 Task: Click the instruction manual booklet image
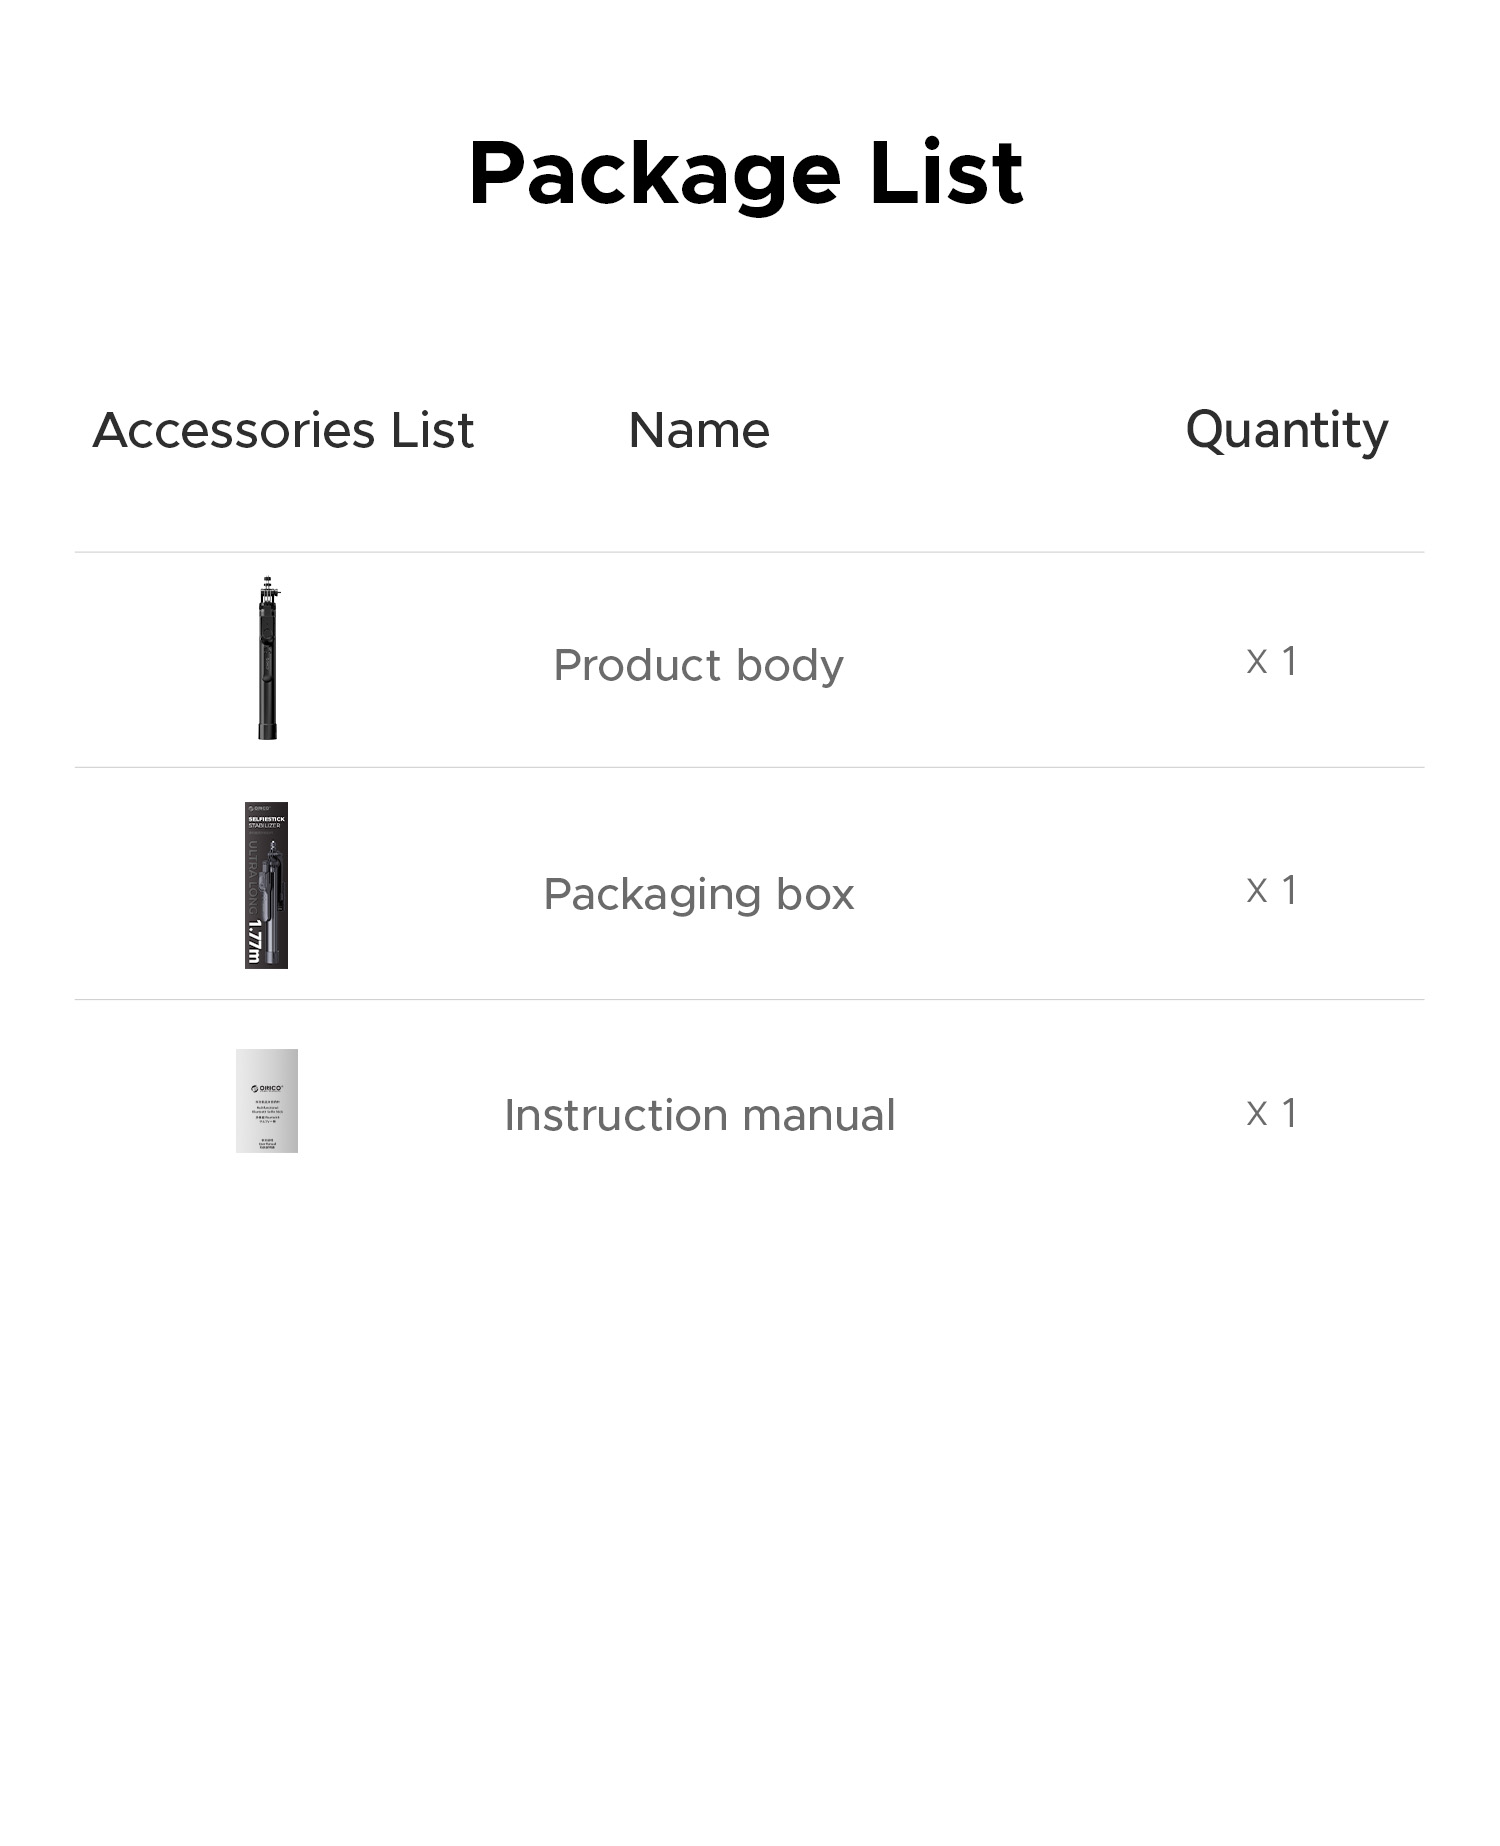click(x=267, y=1100)
